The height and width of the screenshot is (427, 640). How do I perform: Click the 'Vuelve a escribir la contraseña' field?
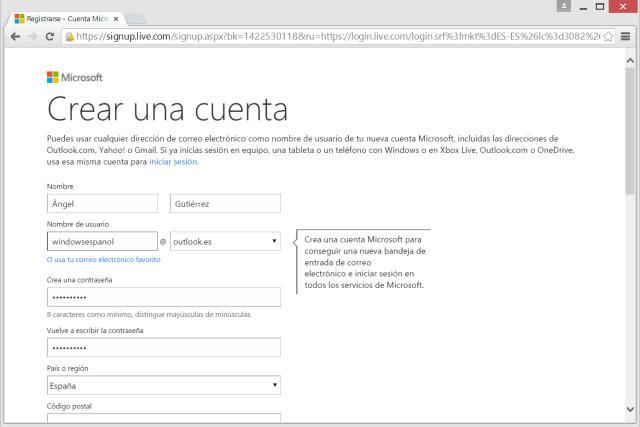coord(164,347)
